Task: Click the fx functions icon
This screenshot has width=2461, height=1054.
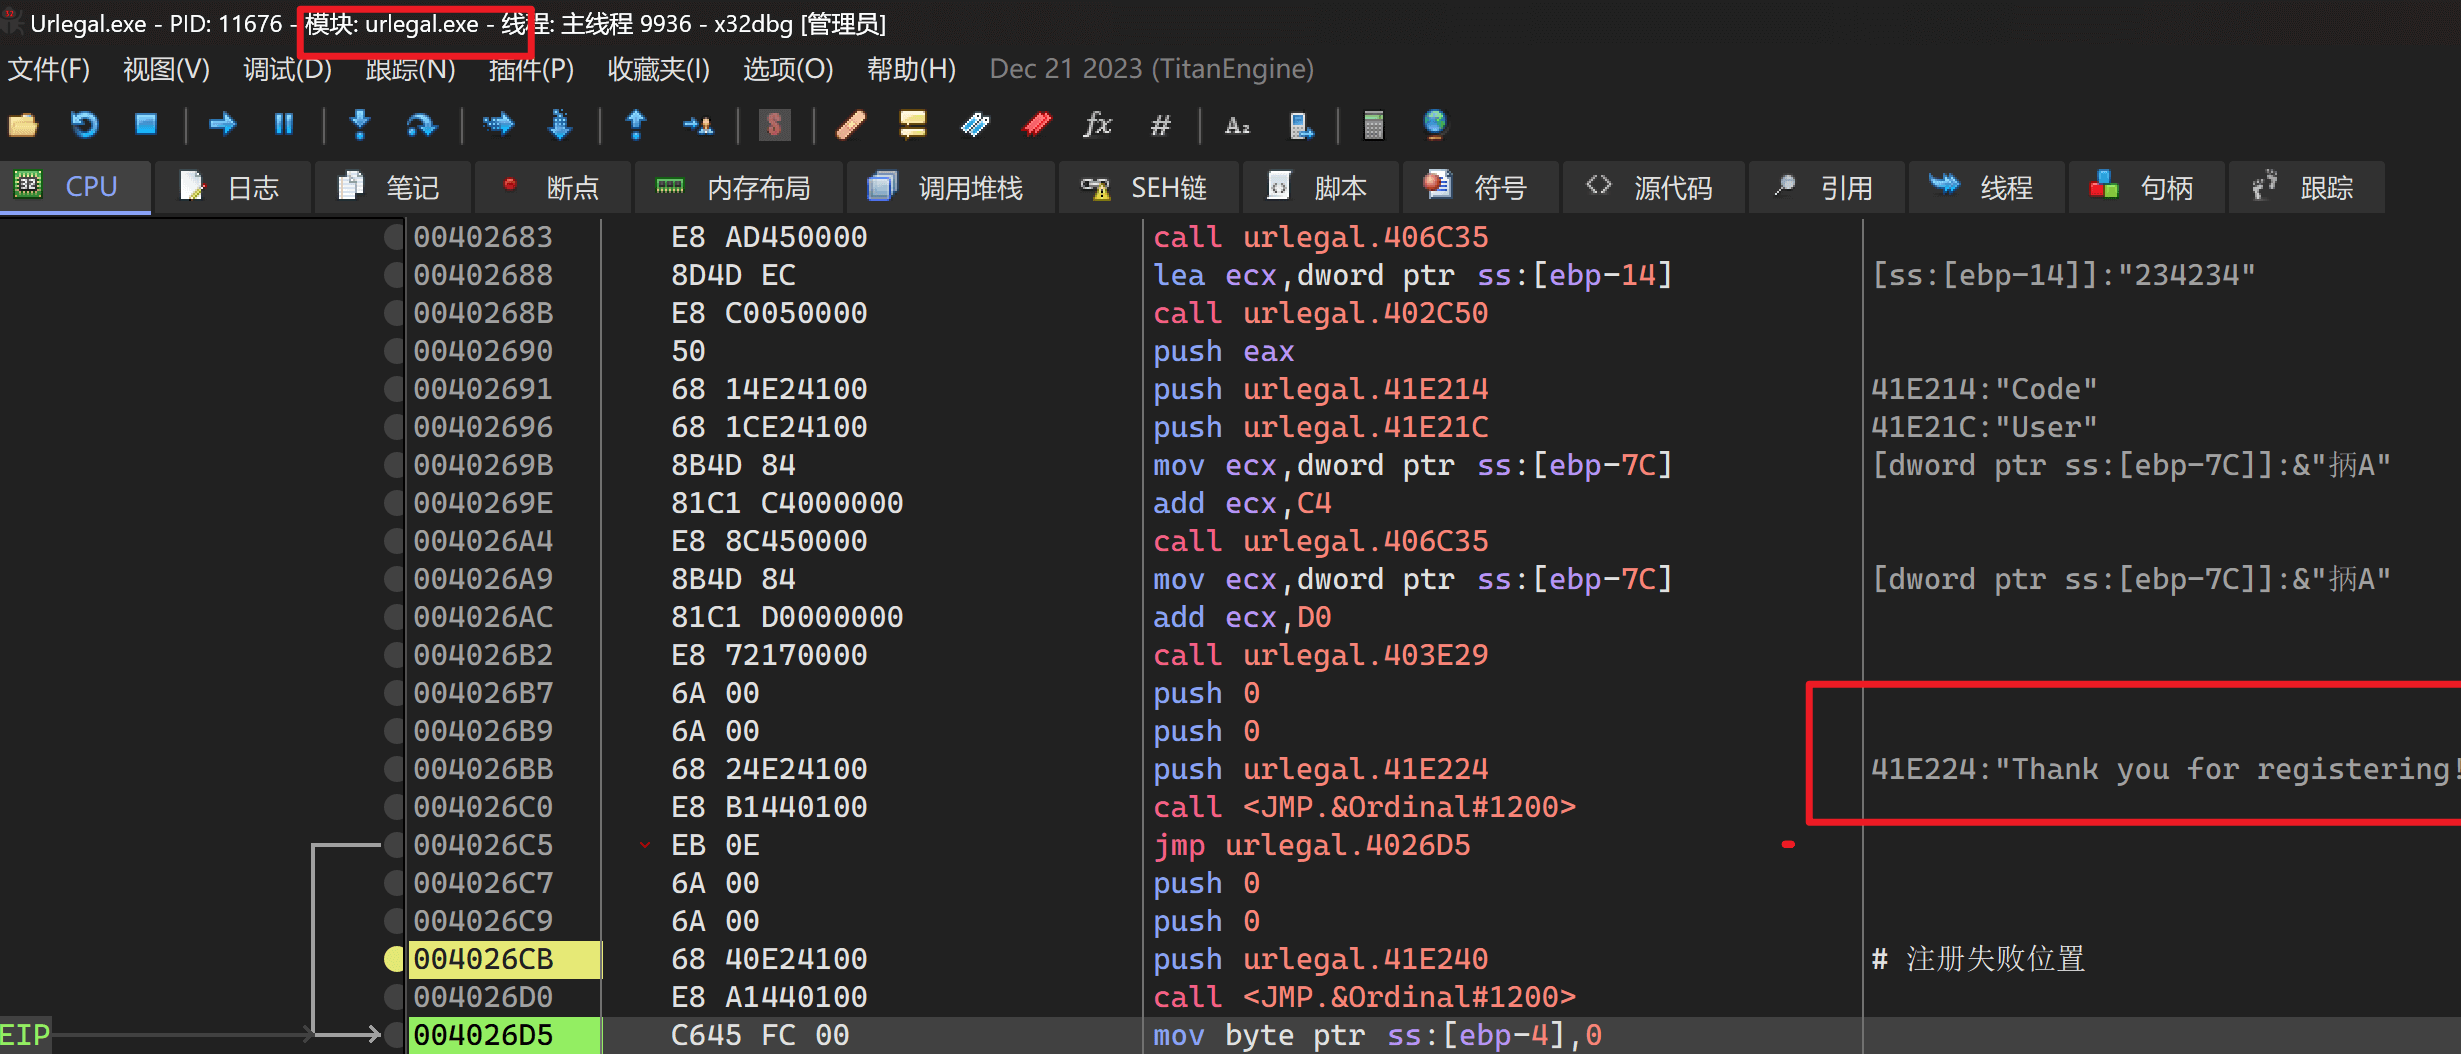Action: click(1097, 125)
